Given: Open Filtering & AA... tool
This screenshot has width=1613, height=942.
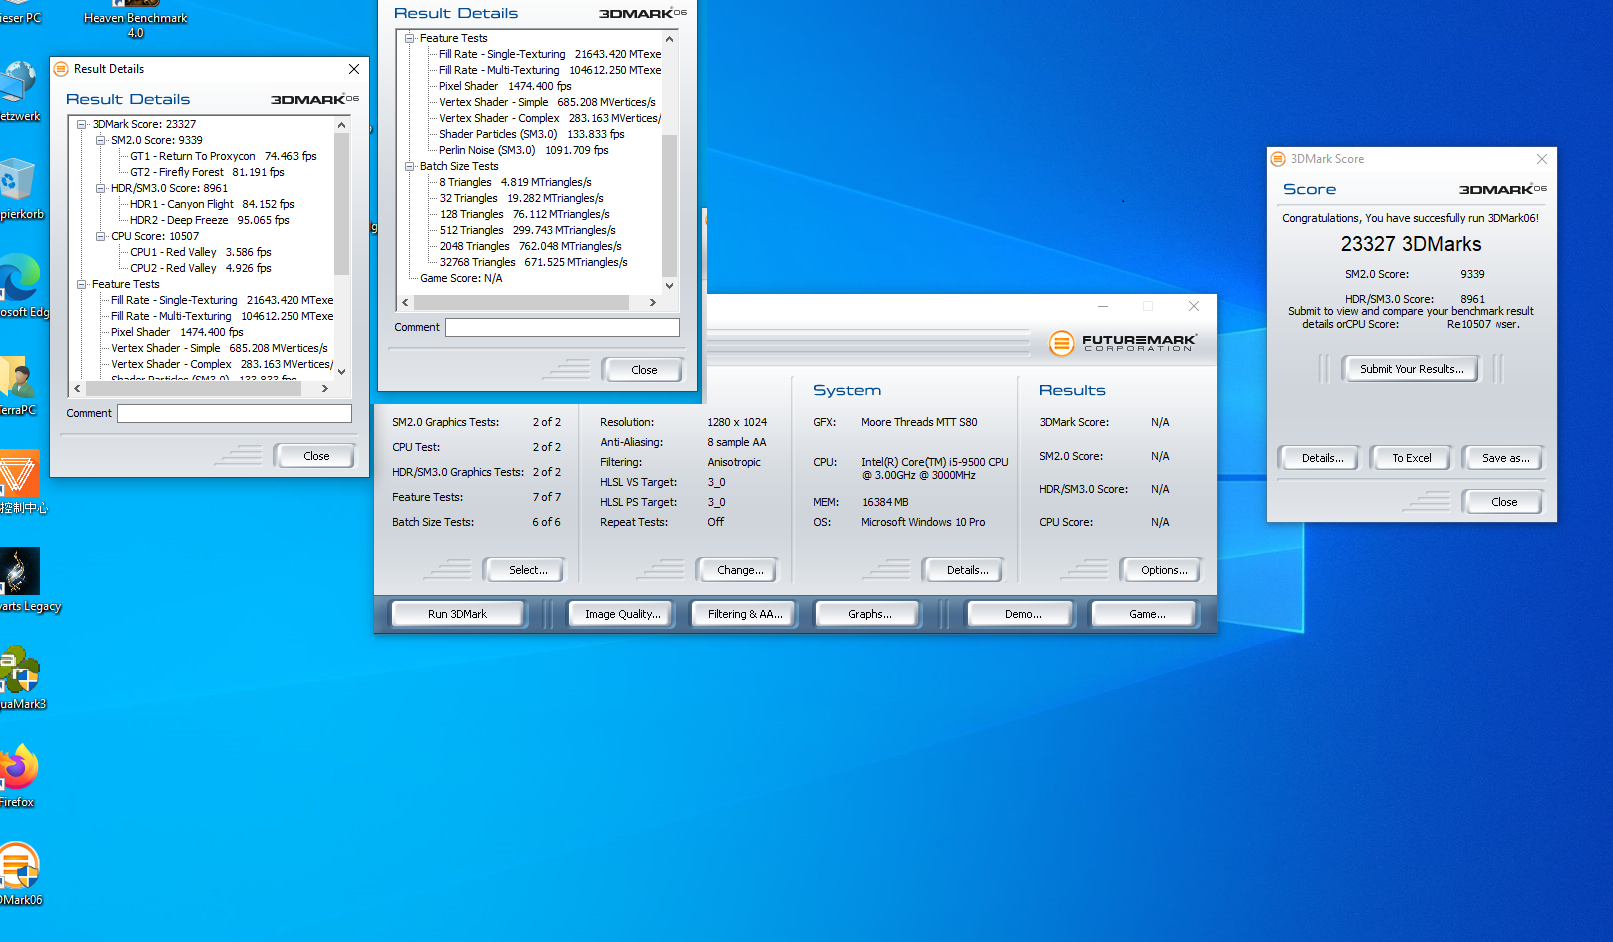Looking at the screenshot, I should pyautogui.click(x=745, y=614).
